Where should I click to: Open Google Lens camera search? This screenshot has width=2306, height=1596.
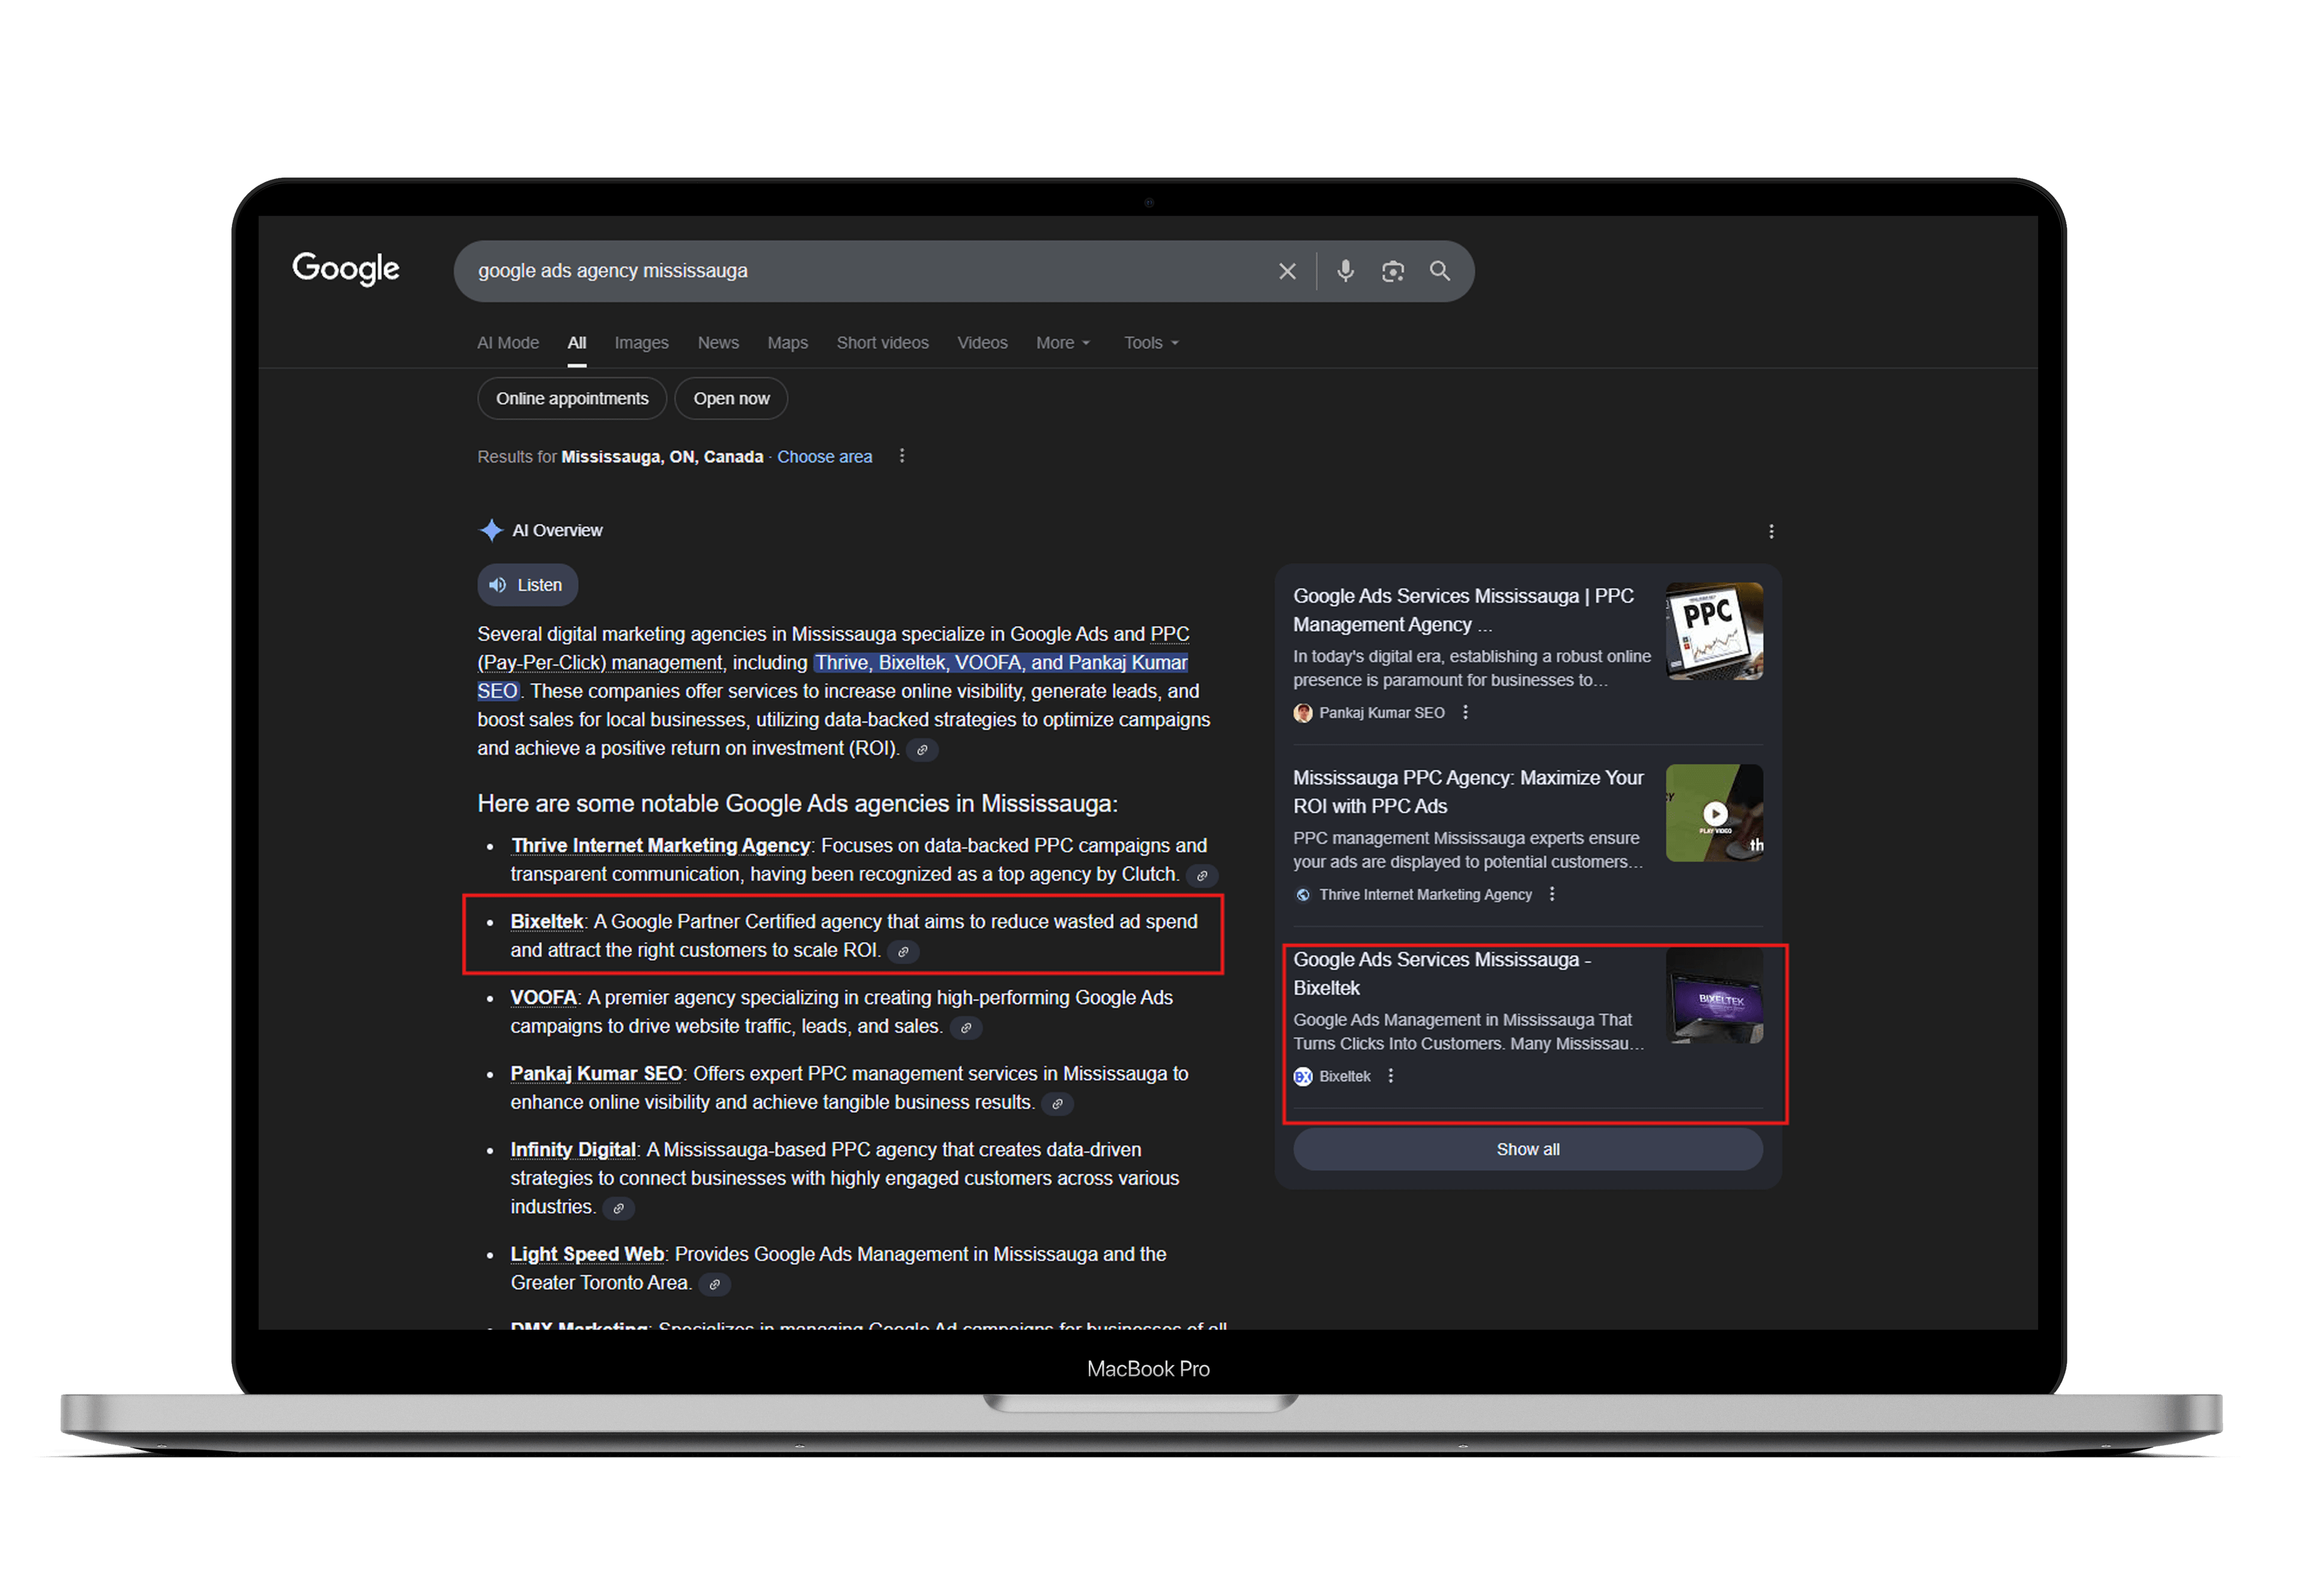[1393, 271]
